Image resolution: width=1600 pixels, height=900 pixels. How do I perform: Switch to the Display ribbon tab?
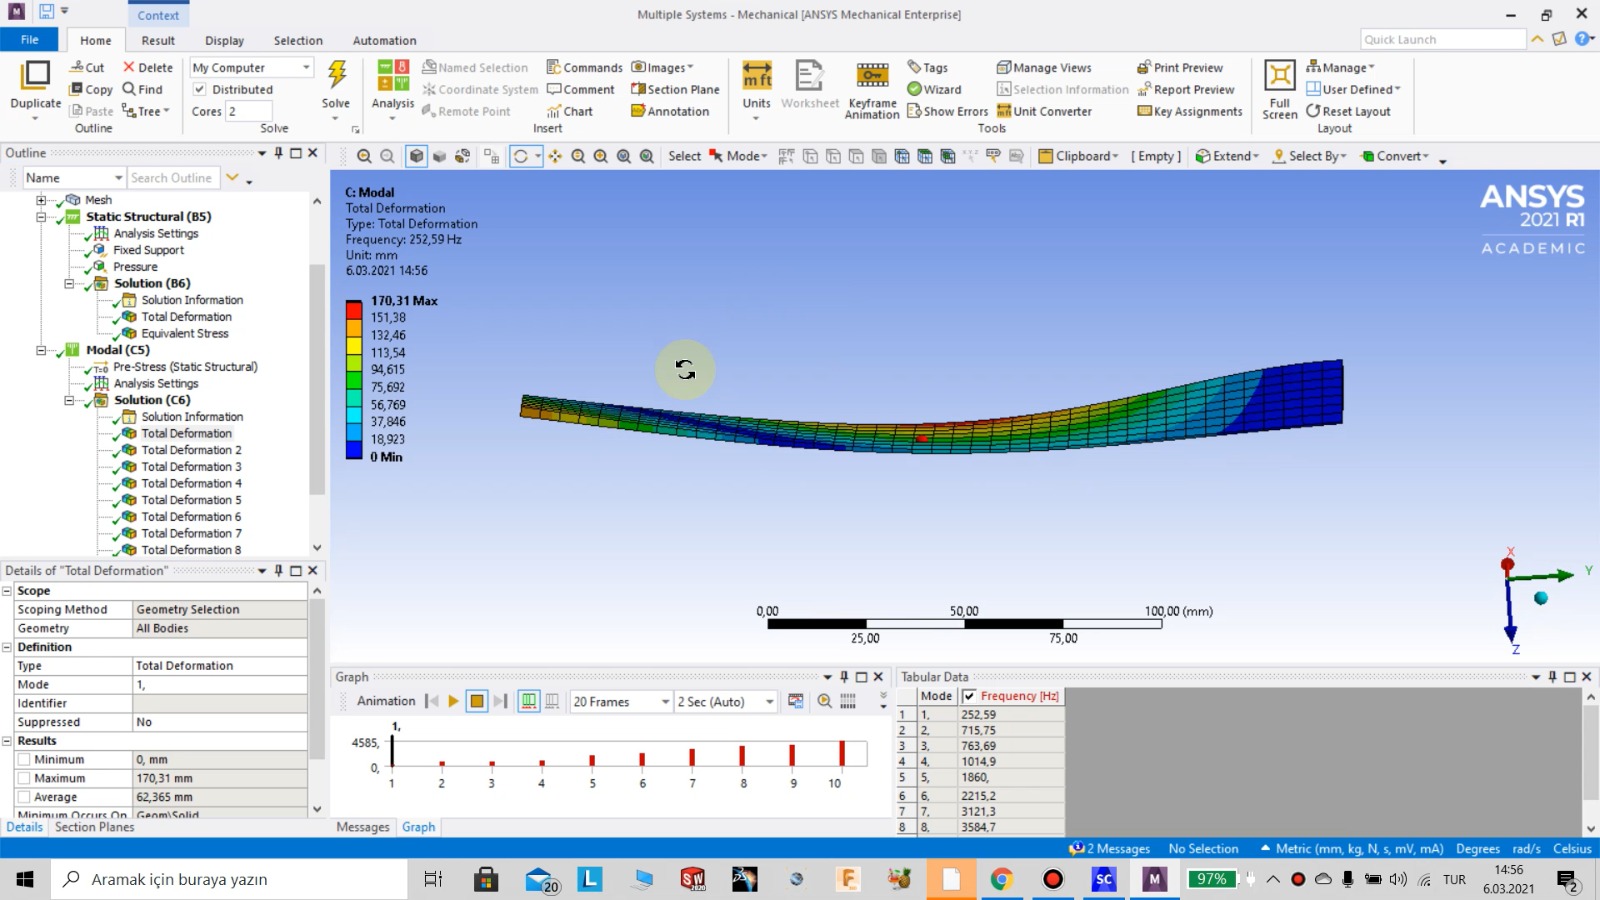(225, 41)
